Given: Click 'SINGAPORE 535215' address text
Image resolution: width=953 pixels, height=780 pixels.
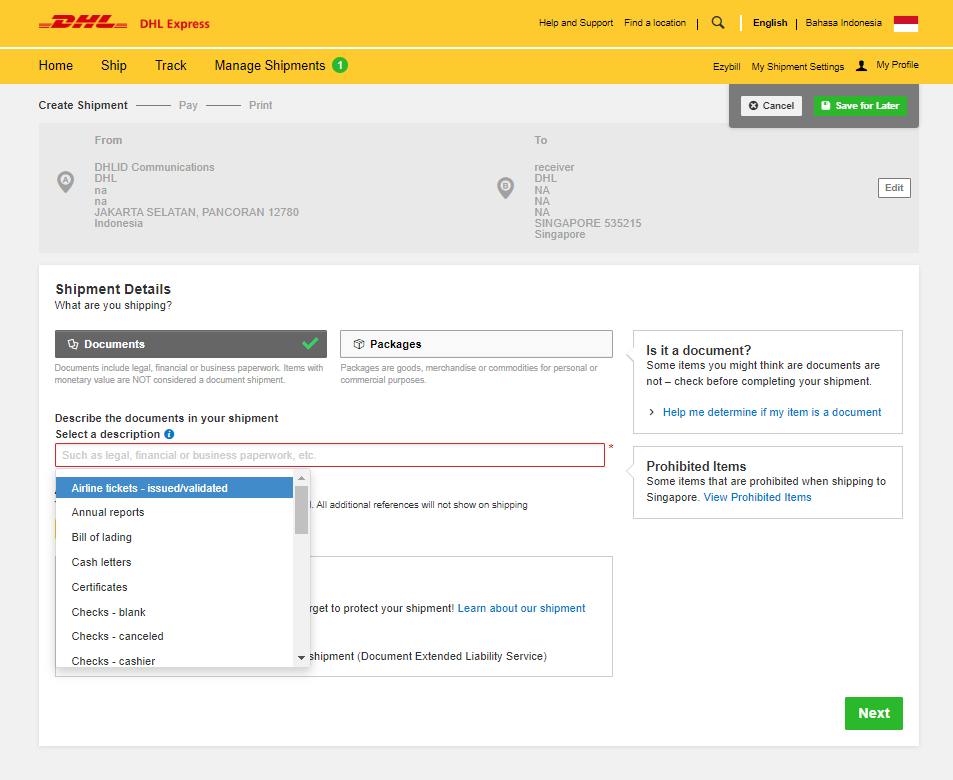Looking at the screenshot, I should point(588,223).
